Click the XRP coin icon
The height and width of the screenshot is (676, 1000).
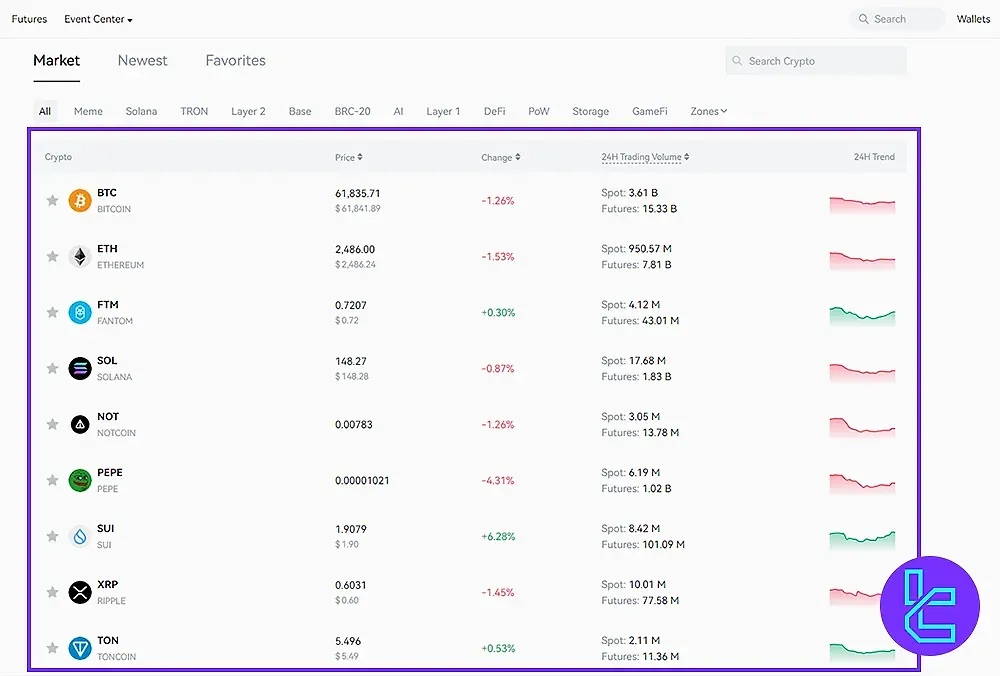coord(80,593)
